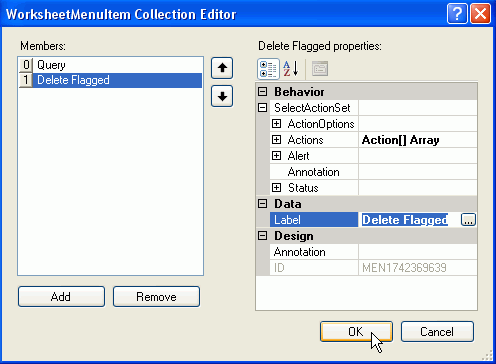Click index 0 beside Query
The width and height of the screenshot is (496, 364).
coord(26,65)
